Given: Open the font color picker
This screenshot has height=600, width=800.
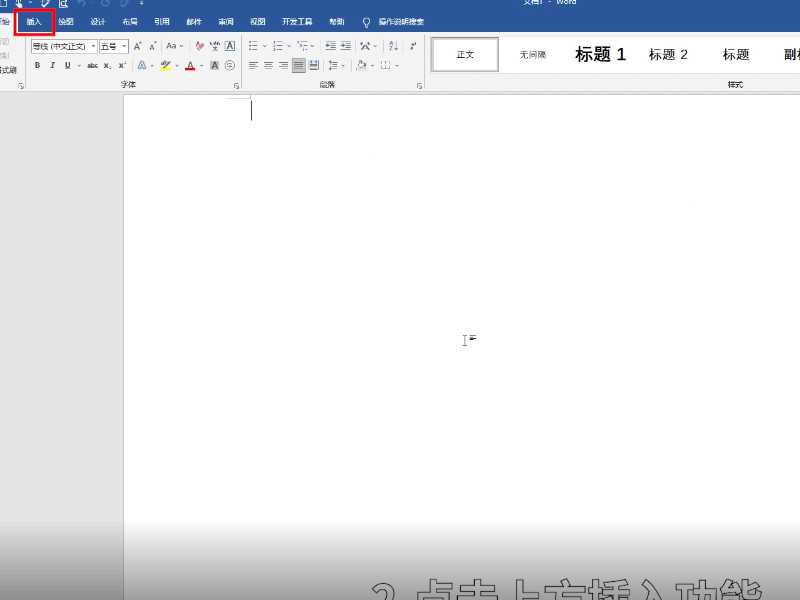Looking at the screenshot, I should 190,65.
